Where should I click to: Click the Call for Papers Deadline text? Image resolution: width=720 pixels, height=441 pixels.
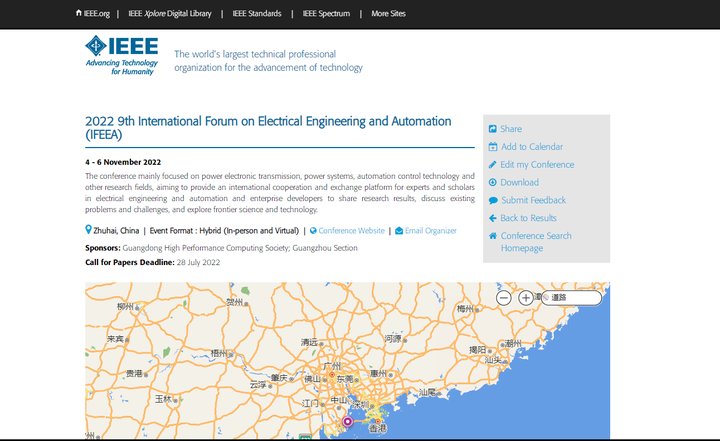tap(152, 262)
